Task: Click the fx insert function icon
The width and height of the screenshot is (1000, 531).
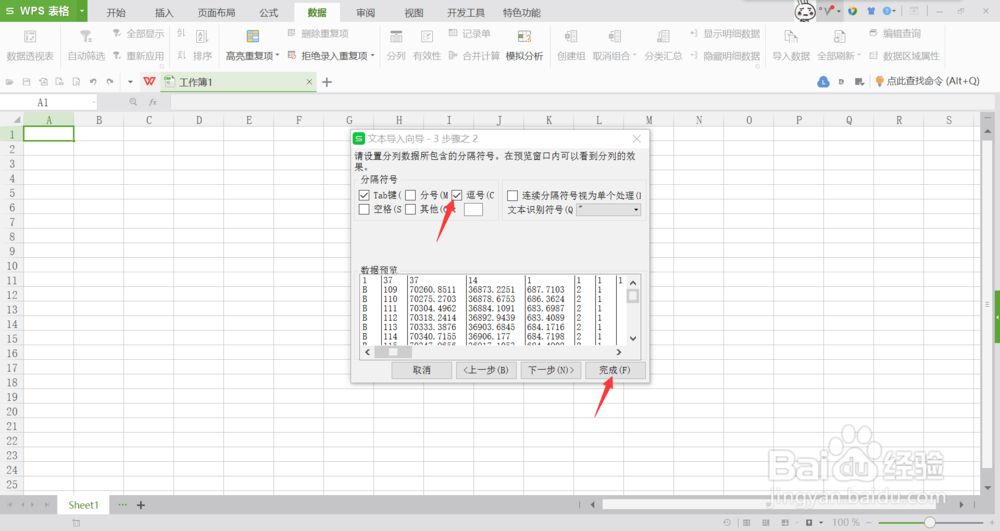Action: click(x=152, y=102)
